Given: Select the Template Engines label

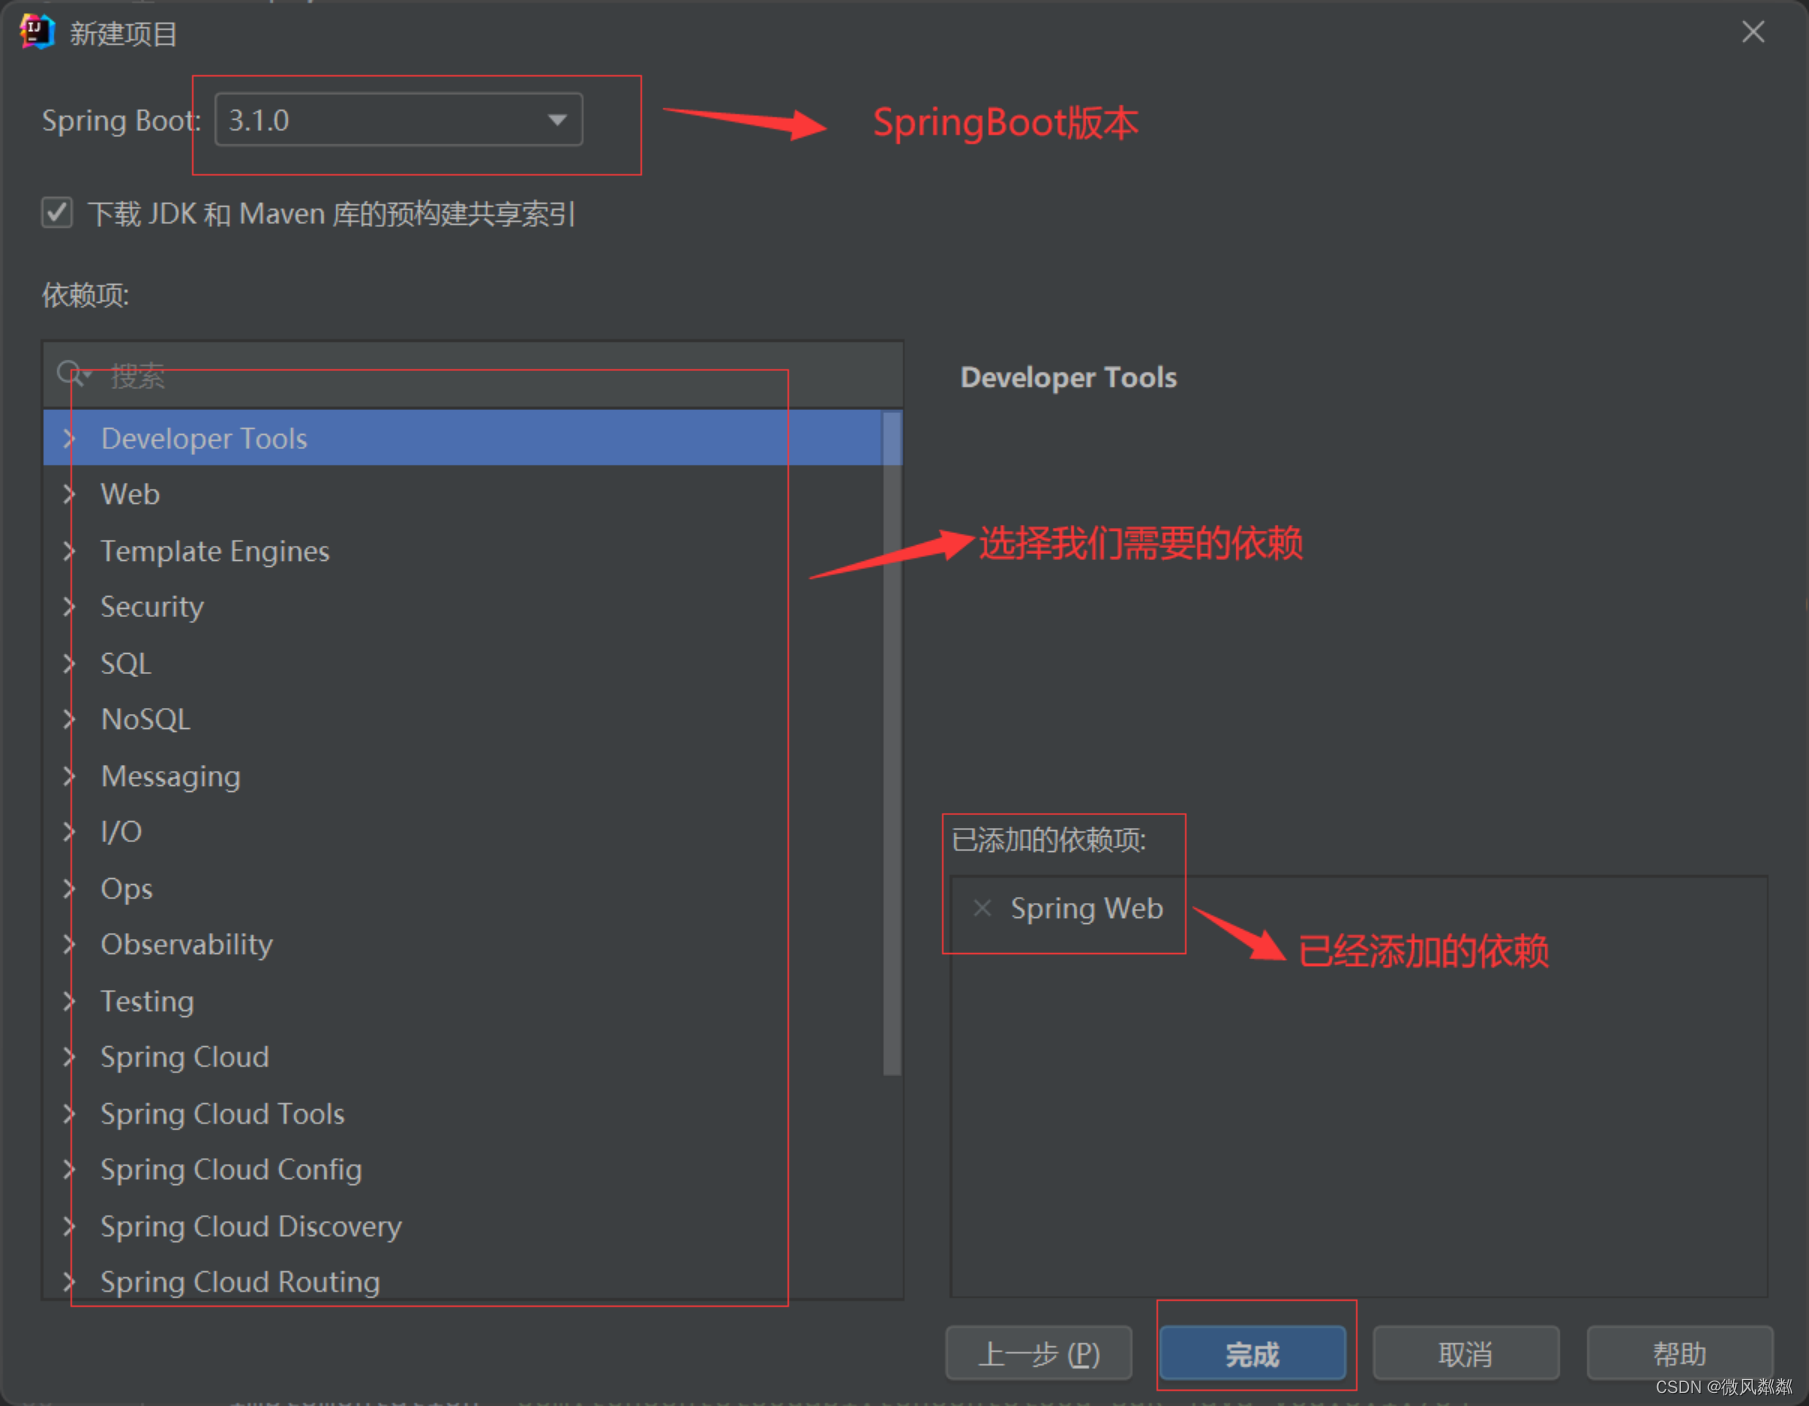Looking at the screenshot, I should click(x=215, y=551).
